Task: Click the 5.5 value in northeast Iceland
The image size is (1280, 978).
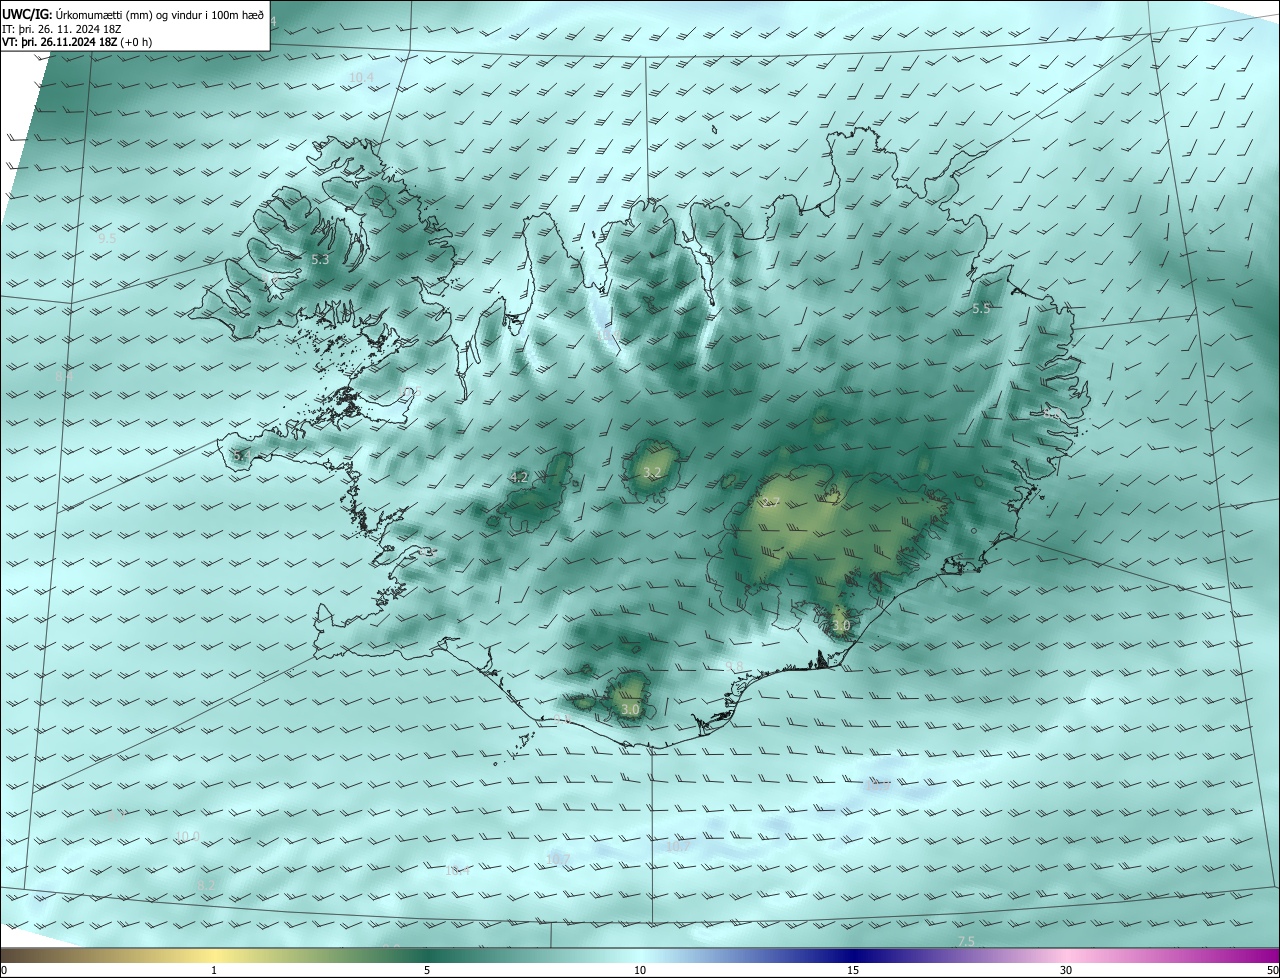Action: click(x=981, y=309)
